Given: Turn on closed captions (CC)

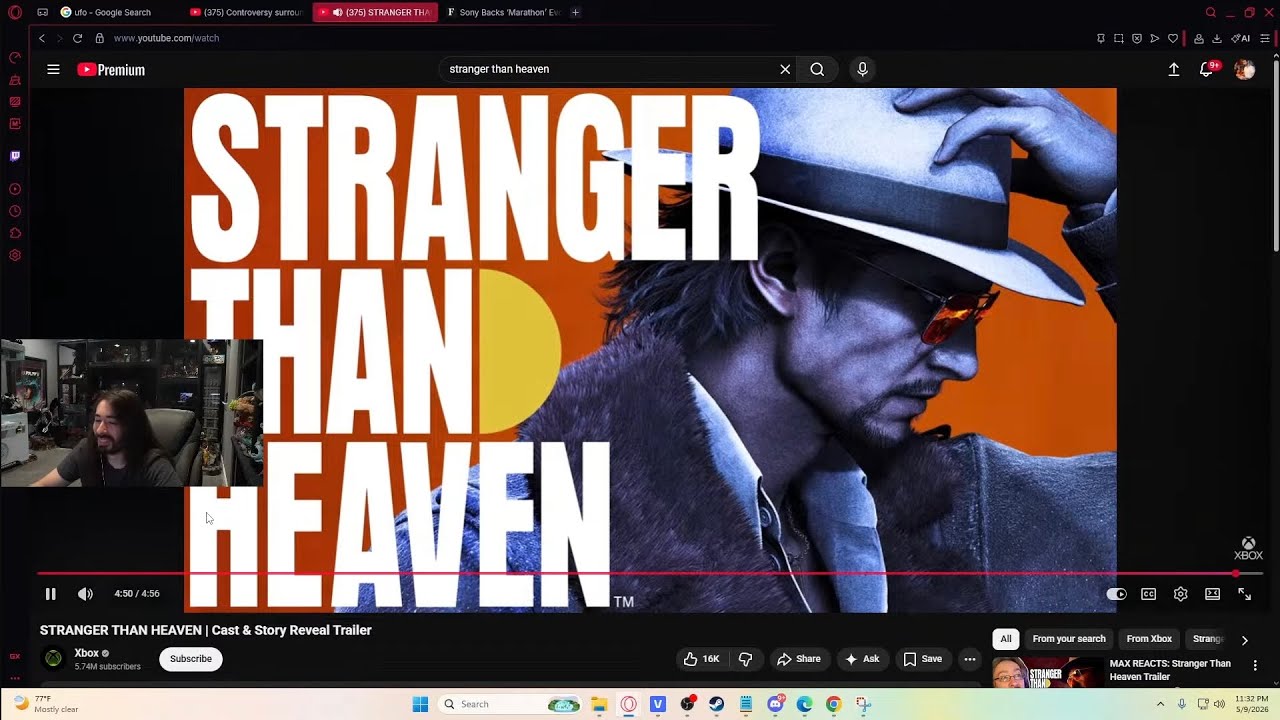Looking at the screenshot, I should click(x=1149, y=594).
